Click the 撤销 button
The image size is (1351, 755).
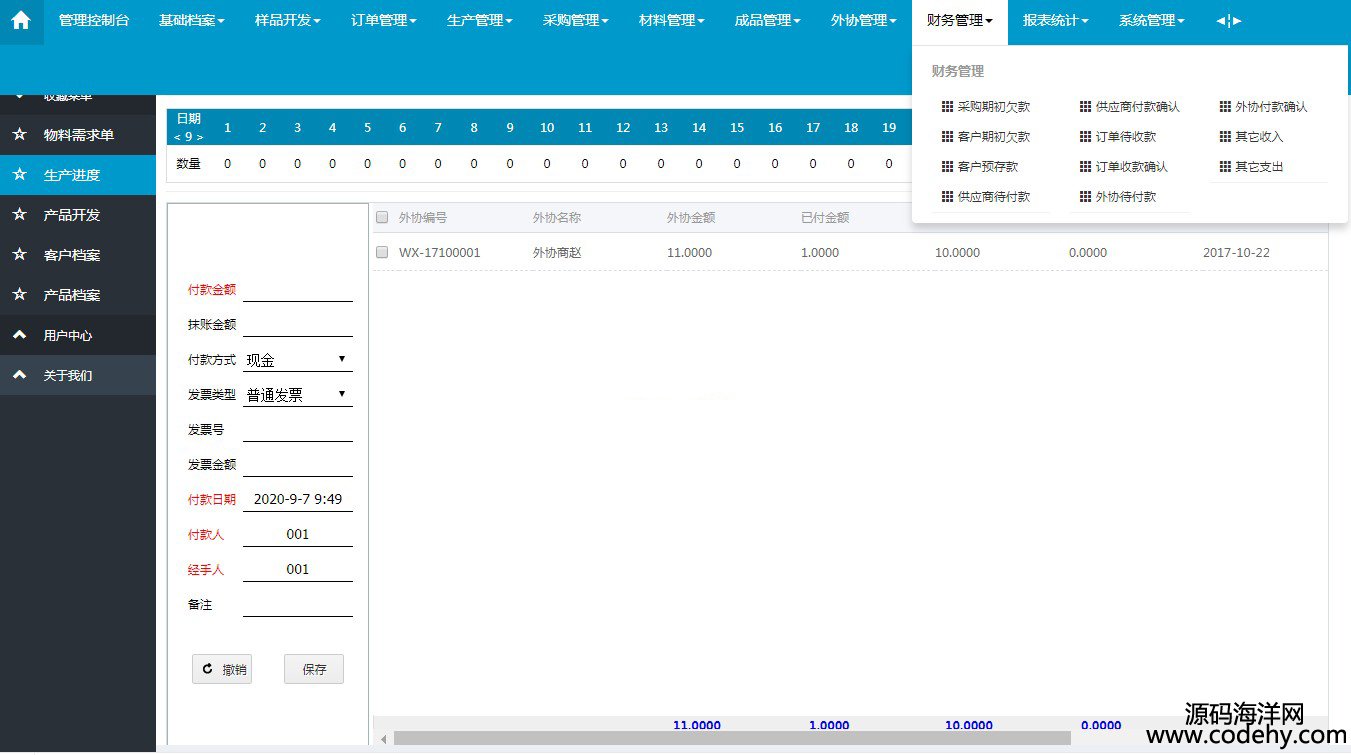(x=222, y=669)
